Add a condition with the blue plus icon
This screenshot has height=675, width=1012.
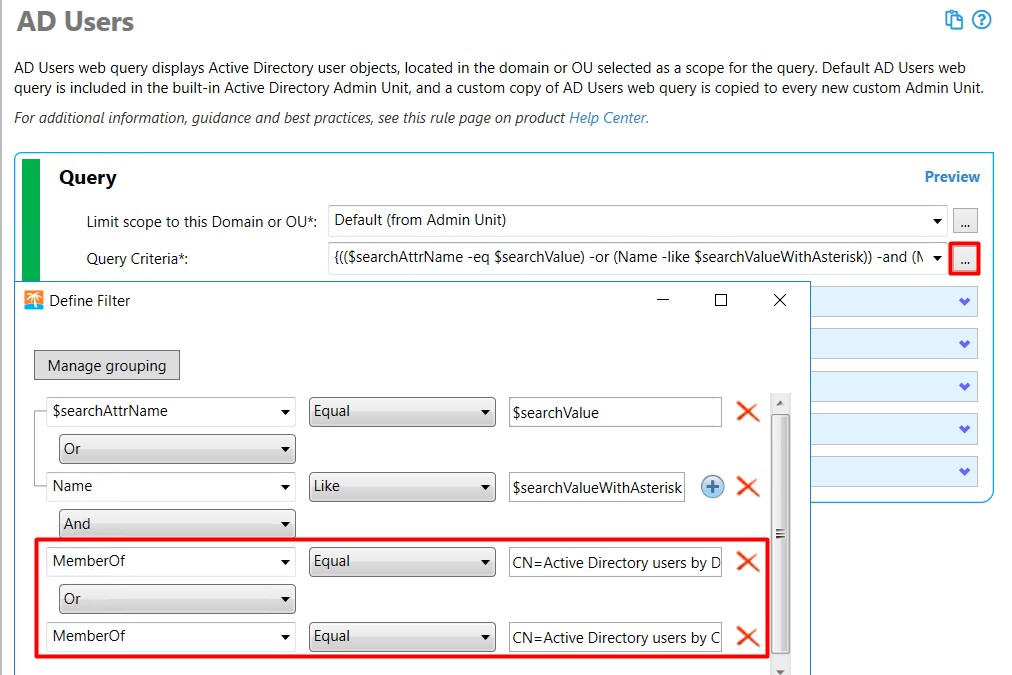click(713, 487)
